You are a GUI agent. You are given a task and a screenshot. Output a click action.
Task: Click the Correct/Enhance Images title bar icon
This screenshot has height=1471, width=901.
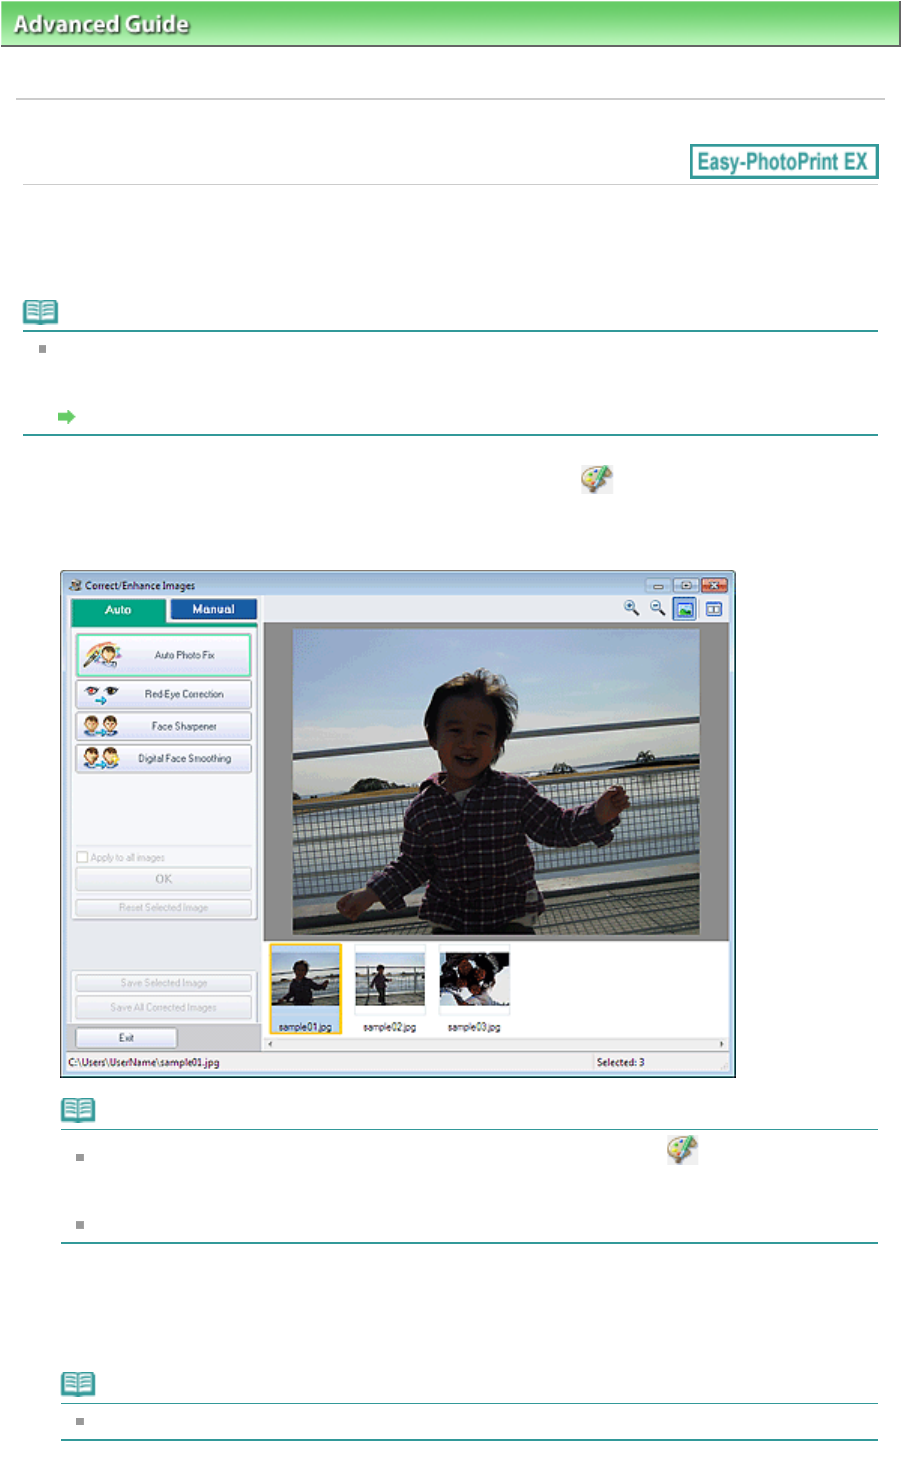pyautogui.click(x=75, y=585)
